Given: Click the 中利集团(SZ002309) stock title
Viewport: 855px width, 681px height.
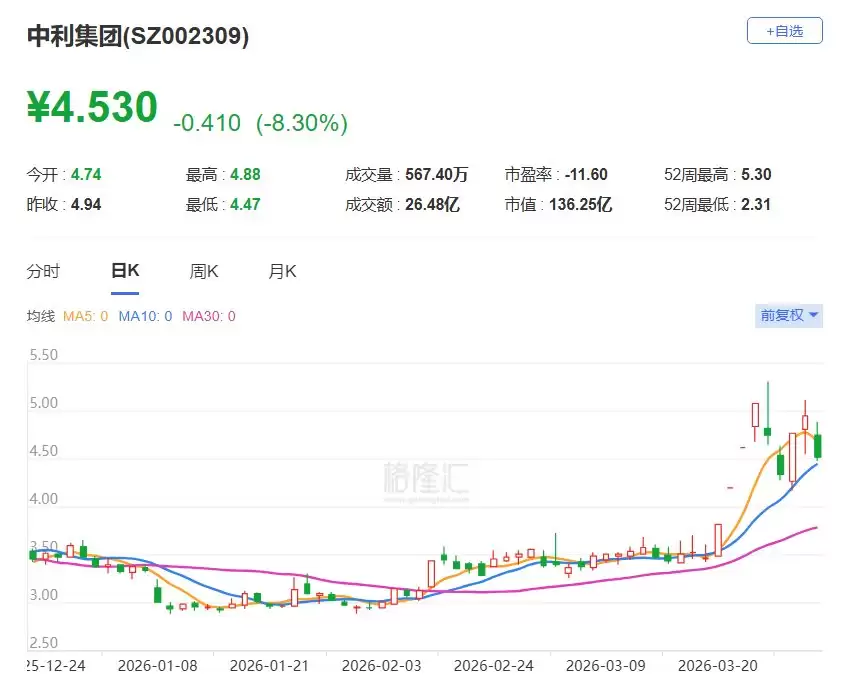Looking at the screenshot, I should 138,37.
